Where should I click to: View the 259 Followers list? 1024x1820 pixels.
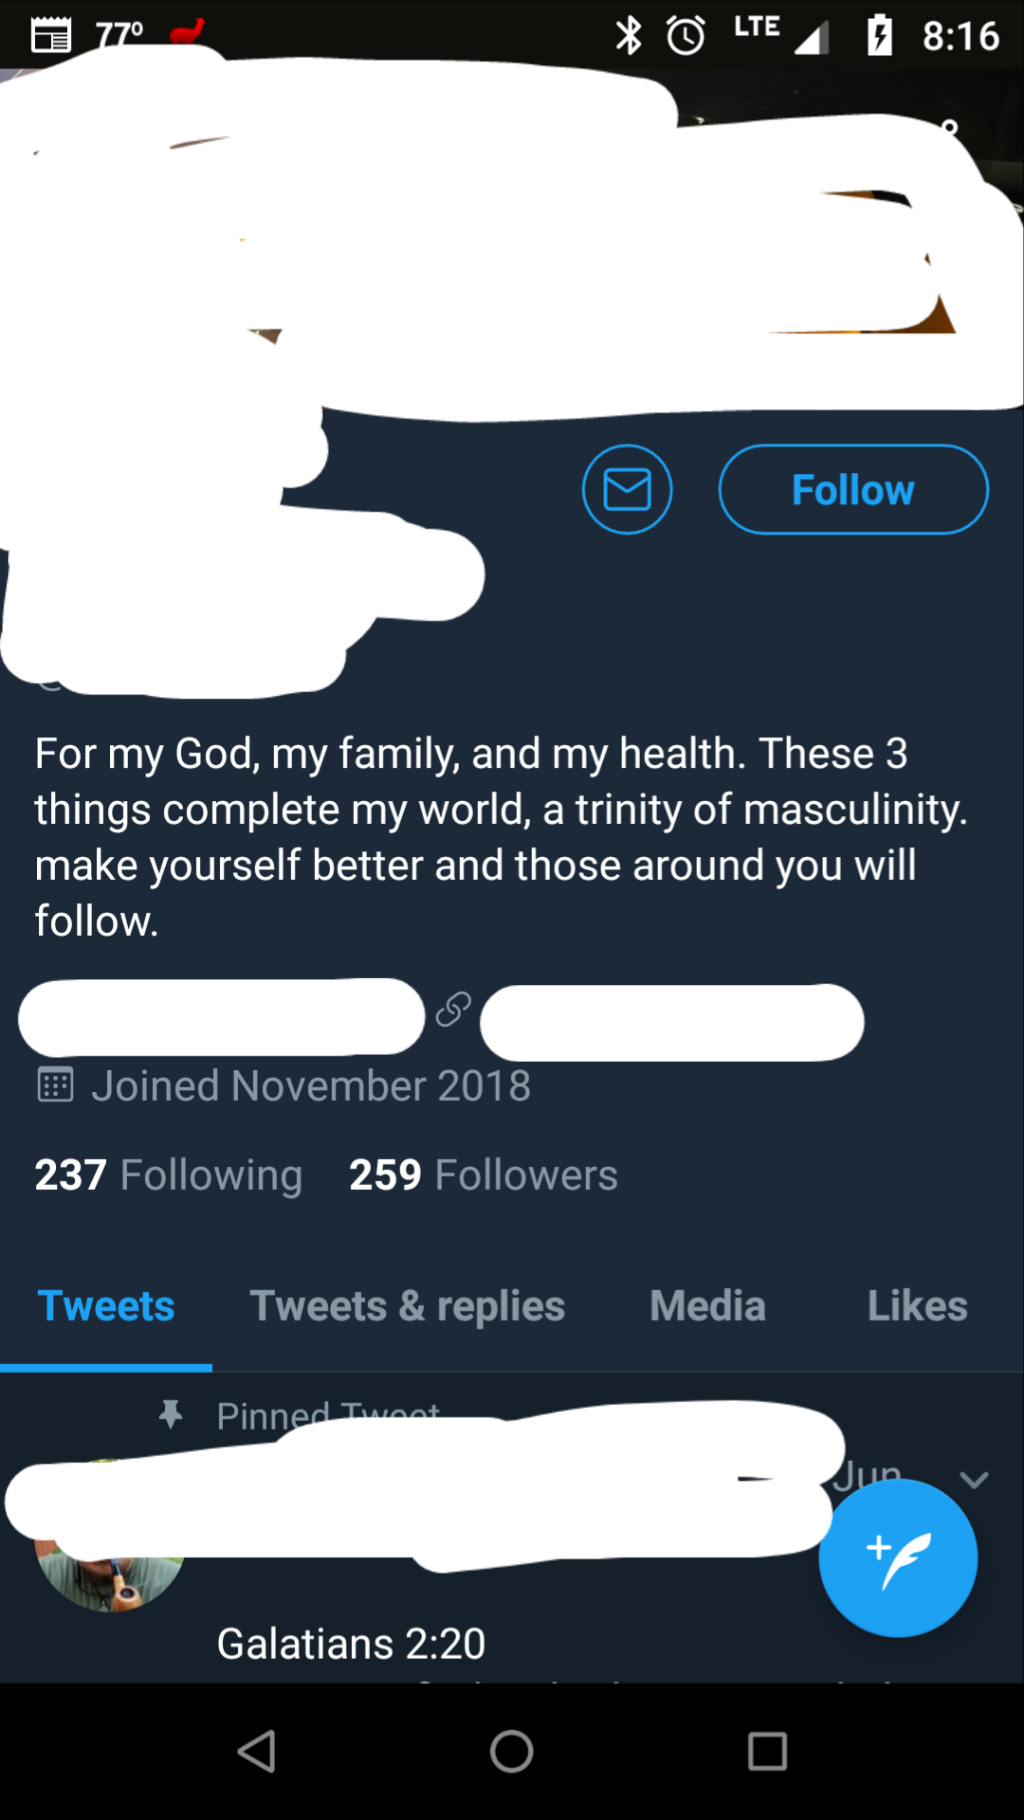point(483,1175)
